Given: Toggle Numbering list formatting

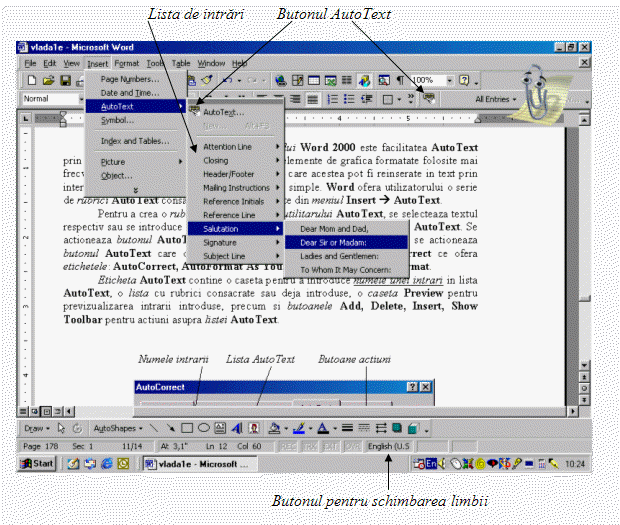Looking at the screenshot, I should 333,99.
